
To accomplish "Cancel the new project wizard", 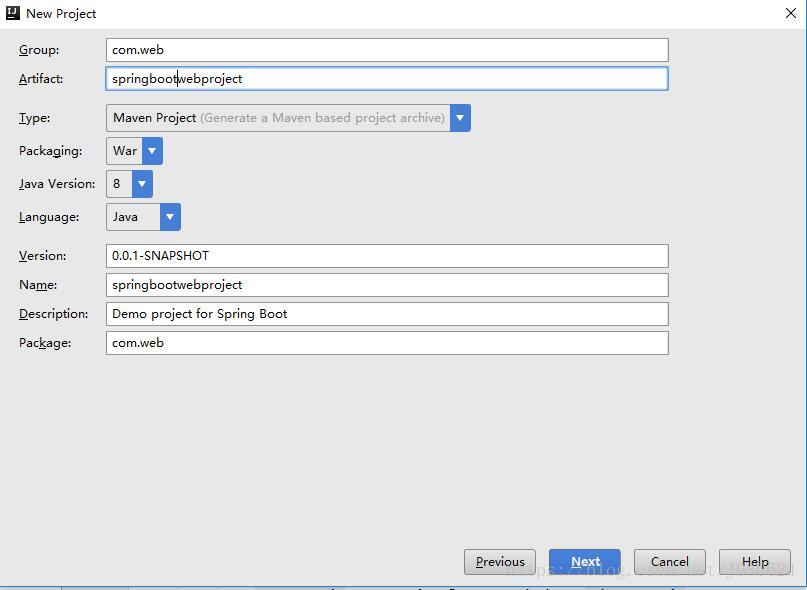I will pyautogui.click(x=670, y=562).
